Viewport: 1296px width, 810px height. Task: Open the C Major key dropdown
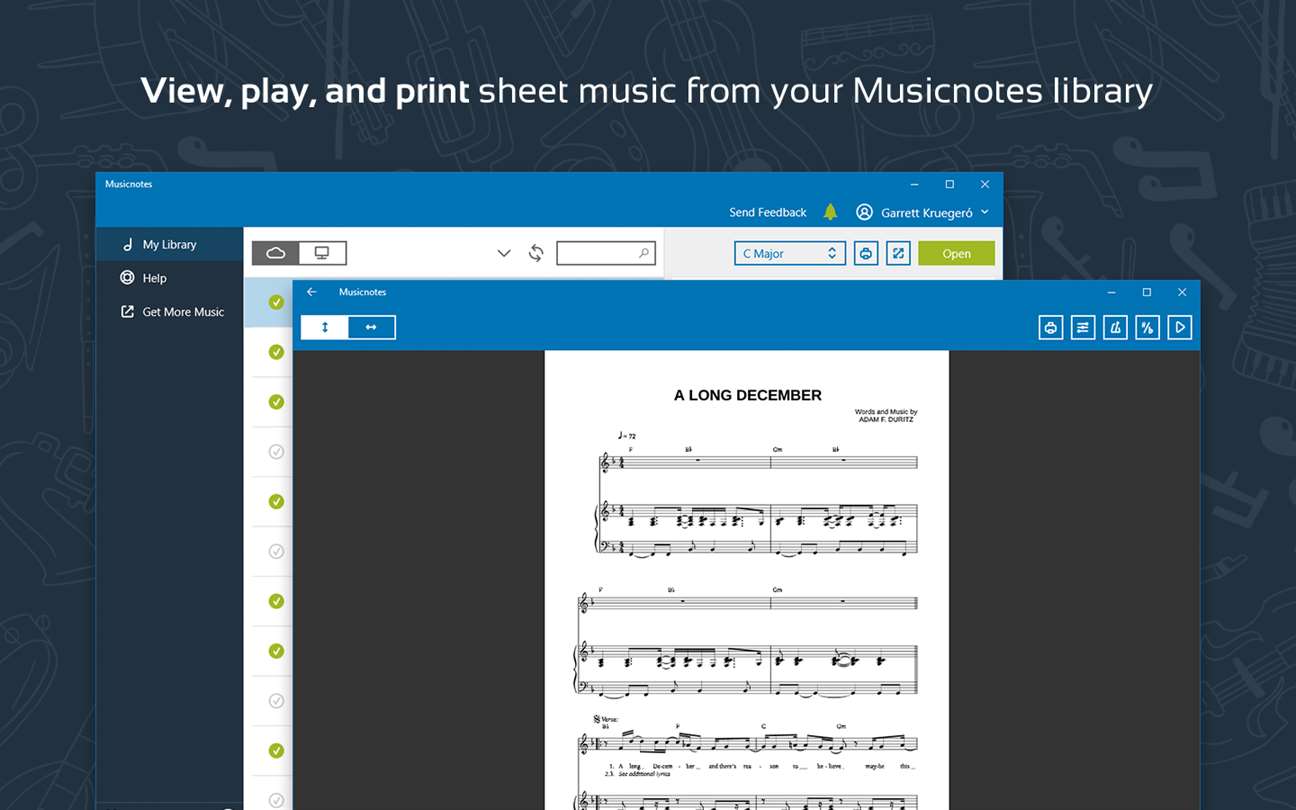tap(790, 254)
